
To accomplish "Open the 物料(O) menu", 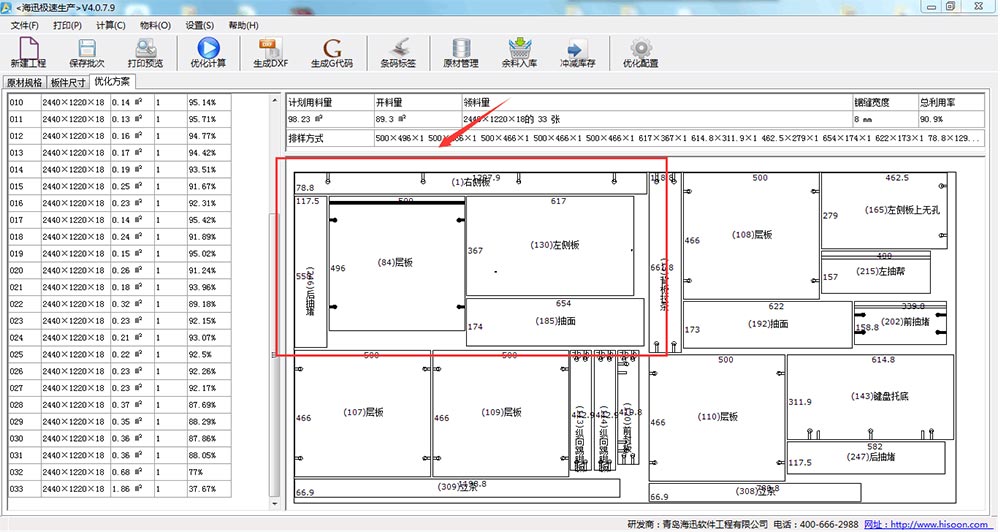I will [x=155, y=24].
